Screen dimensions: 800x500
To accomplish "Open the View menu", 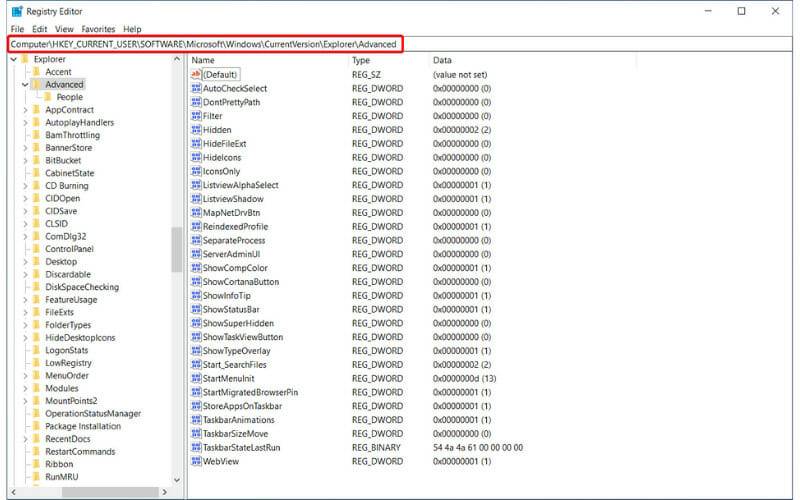I will (64, 29).
